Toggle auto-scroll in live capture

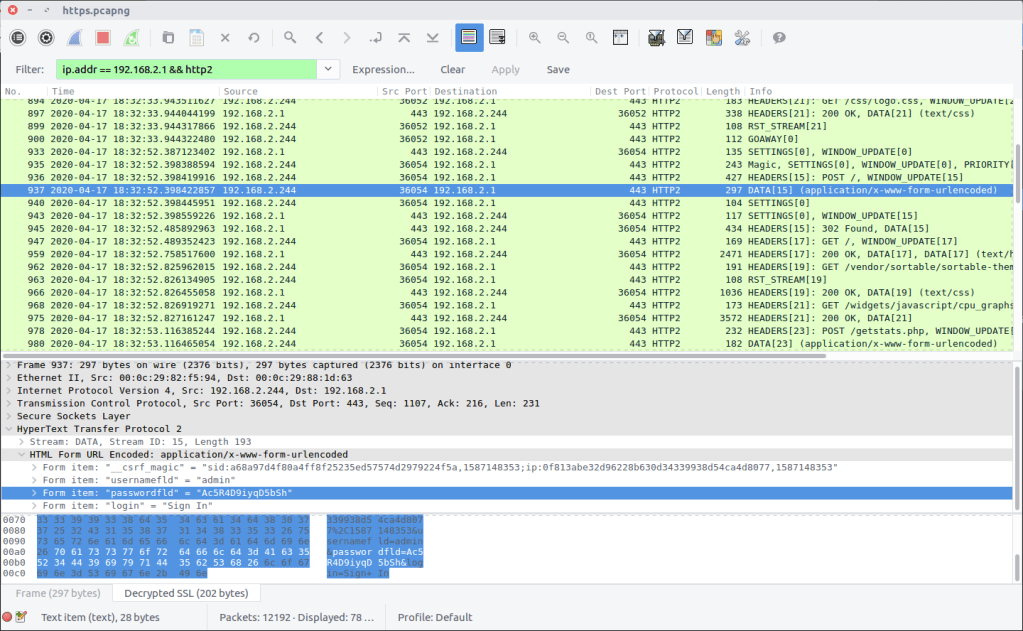(497, 38)
